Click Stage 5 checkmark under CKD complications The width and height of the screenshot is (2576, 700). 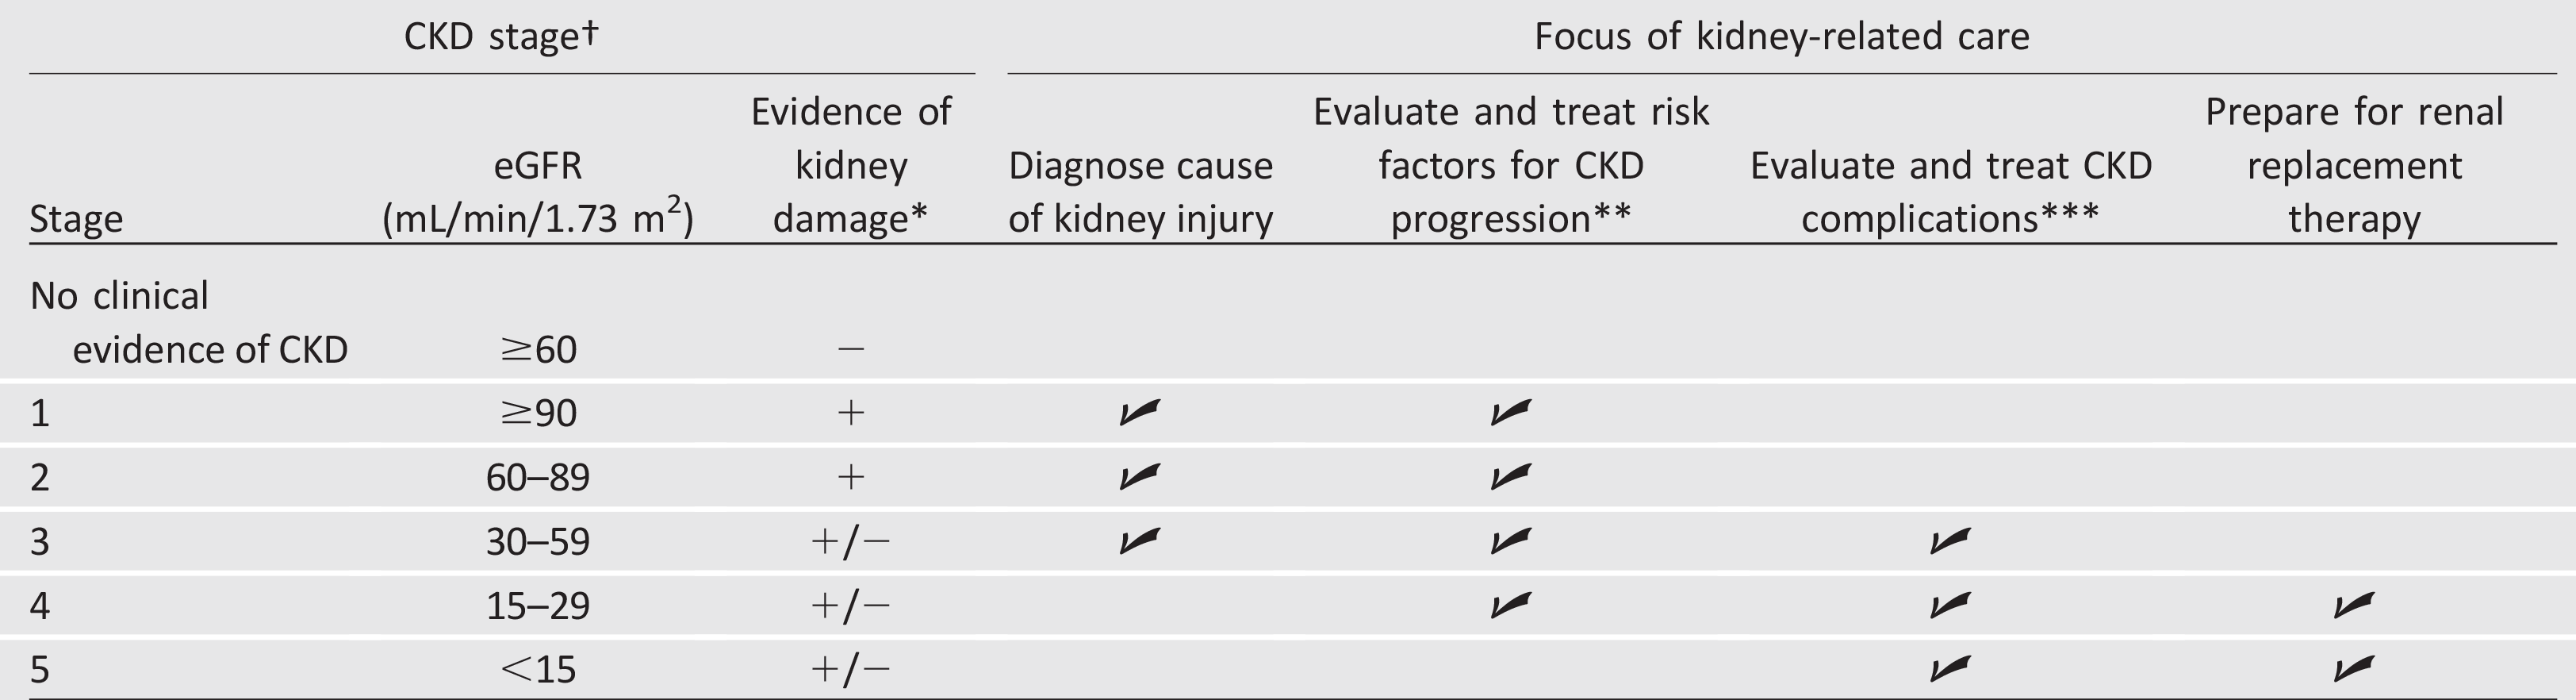pyautogui.click(x=1950, y=668)
